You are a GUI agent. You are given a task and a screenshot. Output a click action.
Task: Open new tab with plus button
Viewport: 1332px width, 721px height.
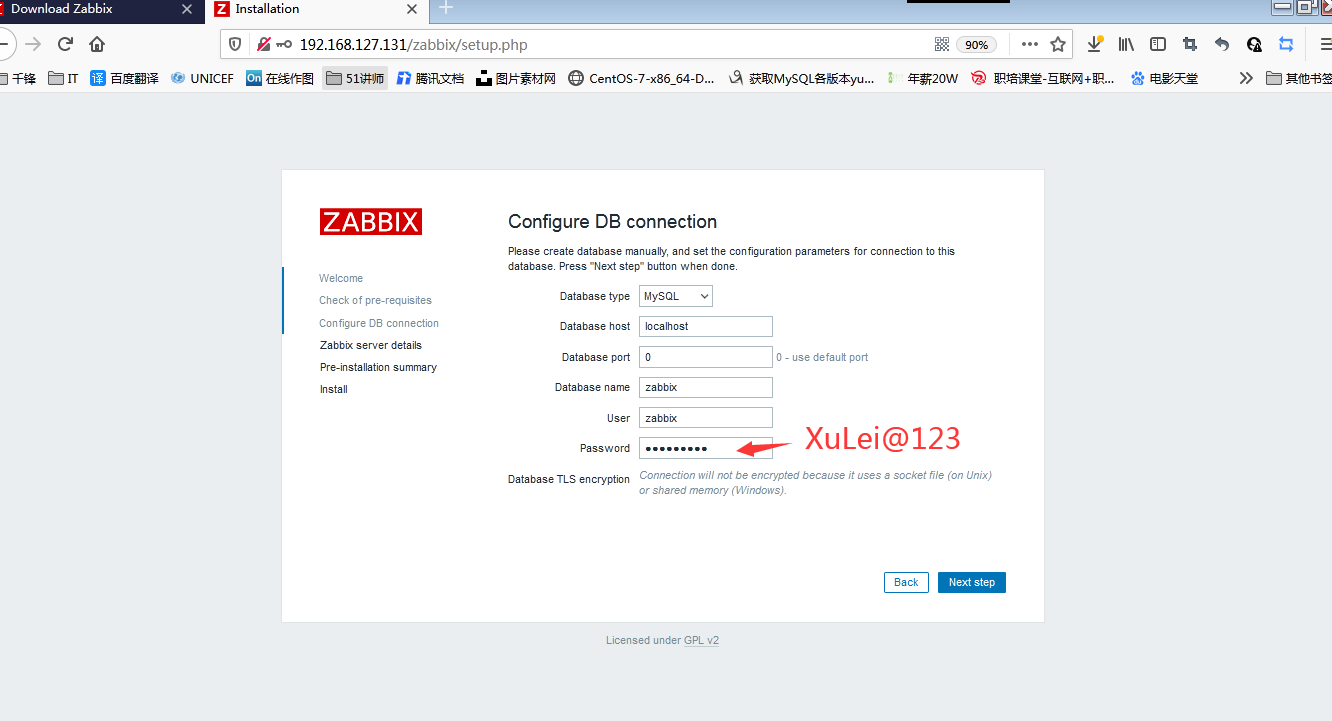pyautogui.click(x=446, y=8)
